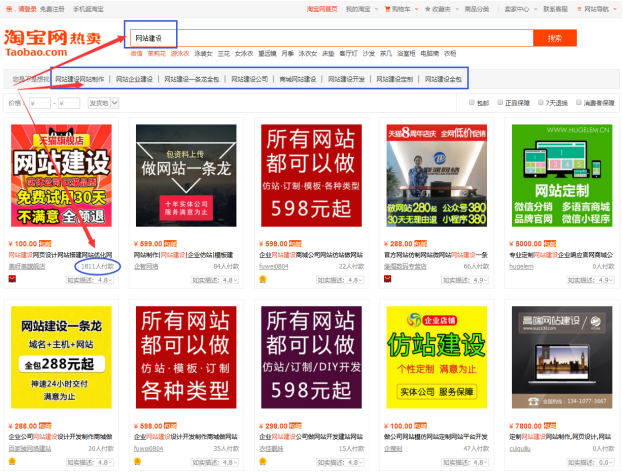623x472 pixels.
Task: Click gold medal icon on 35人付款 listing
Action: (x=137, y=462)
